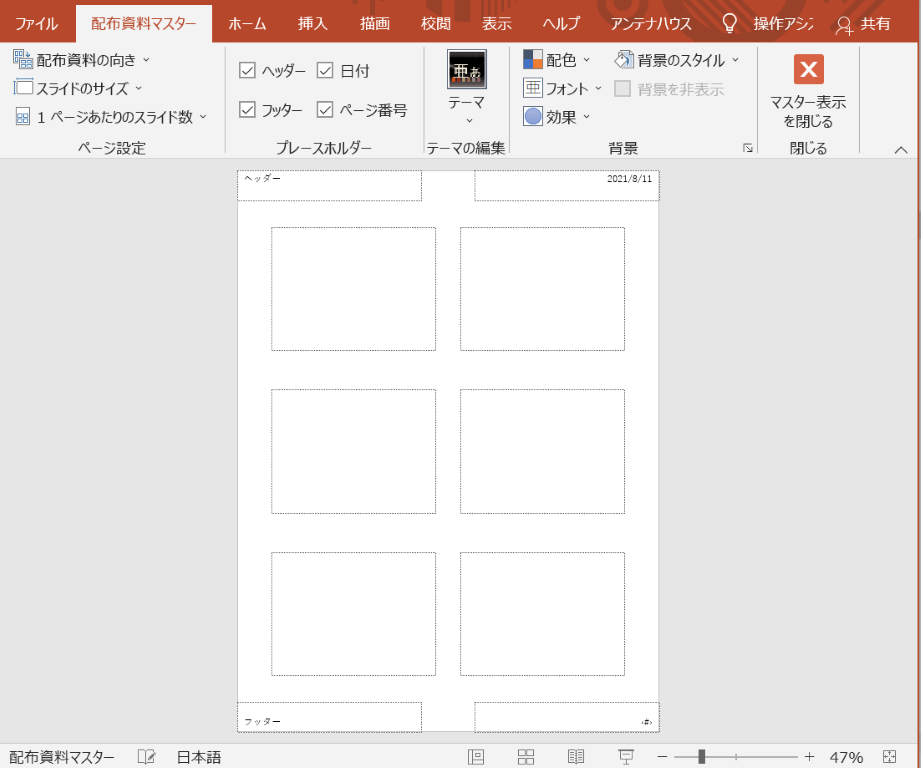The width and height of the screenshot is (921, 768).
Task: Click the マスター表示を閉じる red X icon
Action: 808,69
